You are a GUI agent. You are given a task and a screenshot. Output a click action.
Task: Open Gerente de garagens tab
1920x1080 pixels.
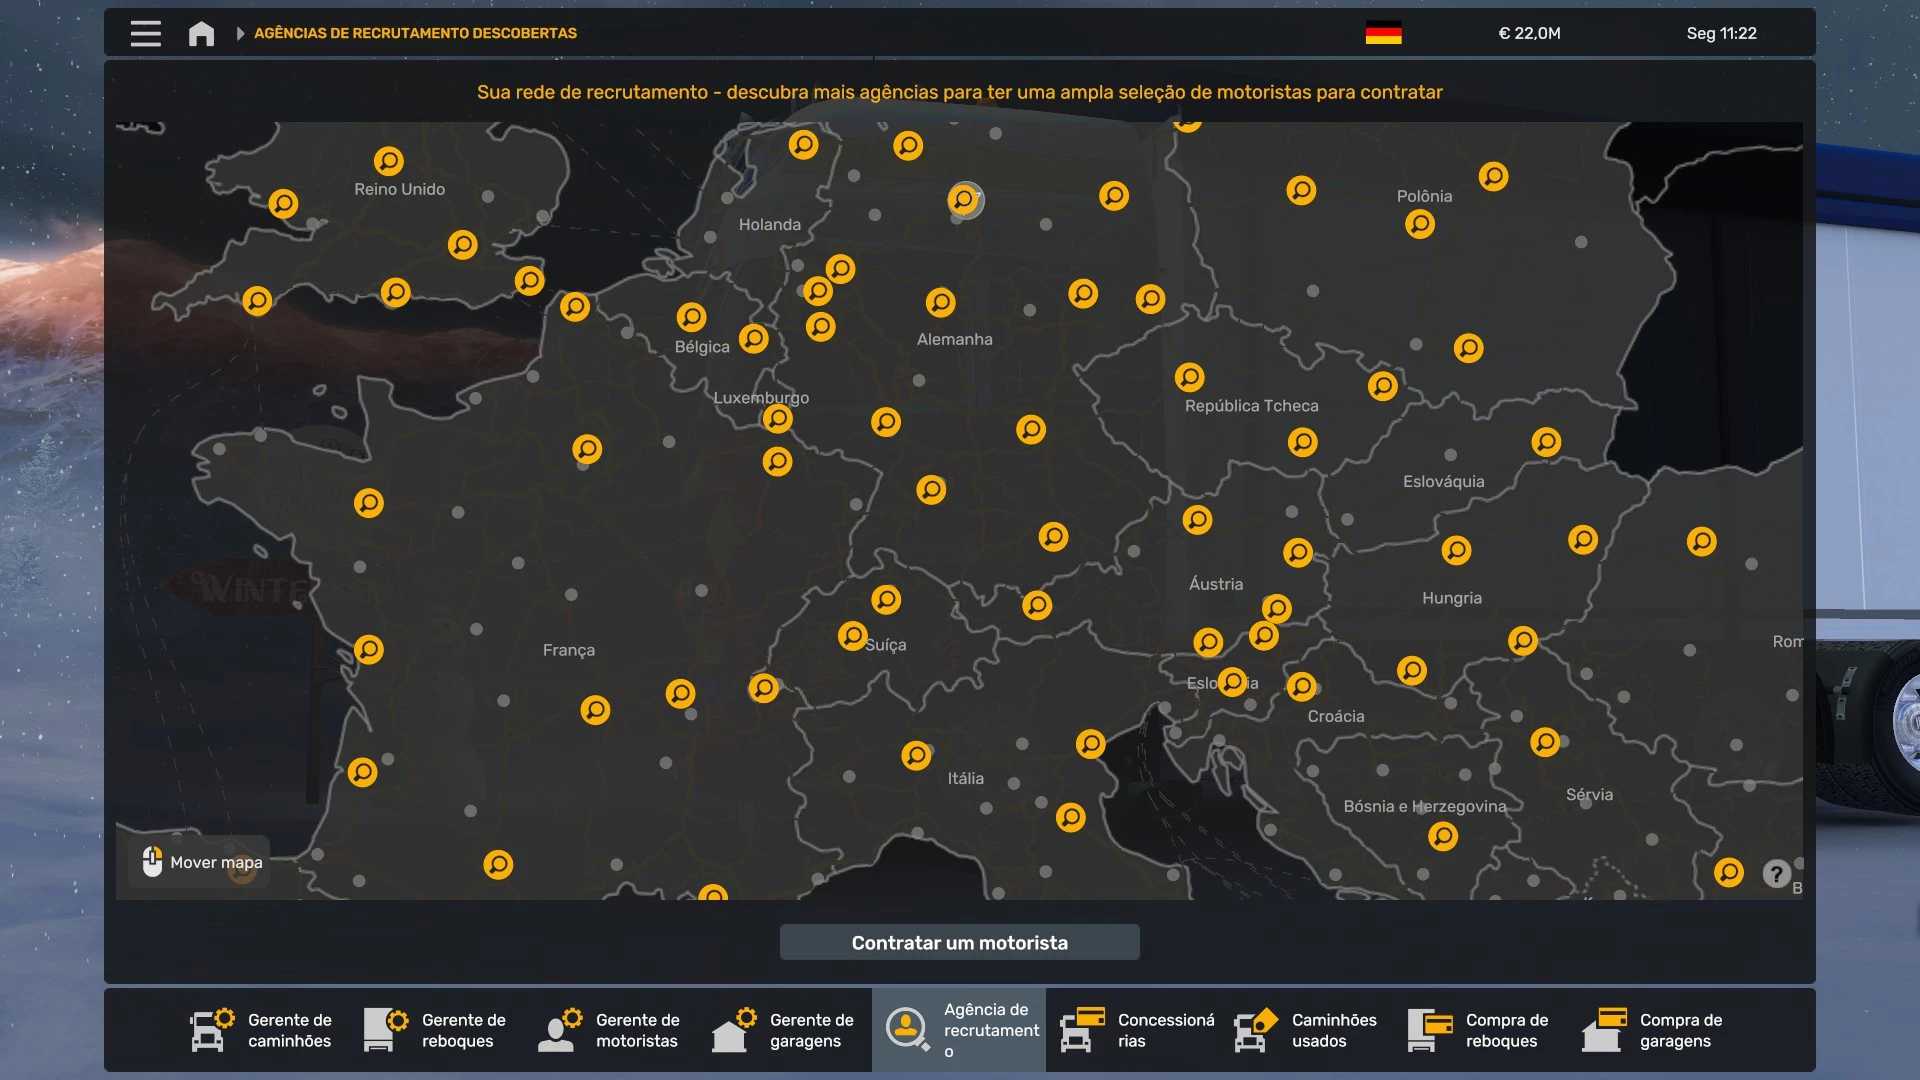784,1030
